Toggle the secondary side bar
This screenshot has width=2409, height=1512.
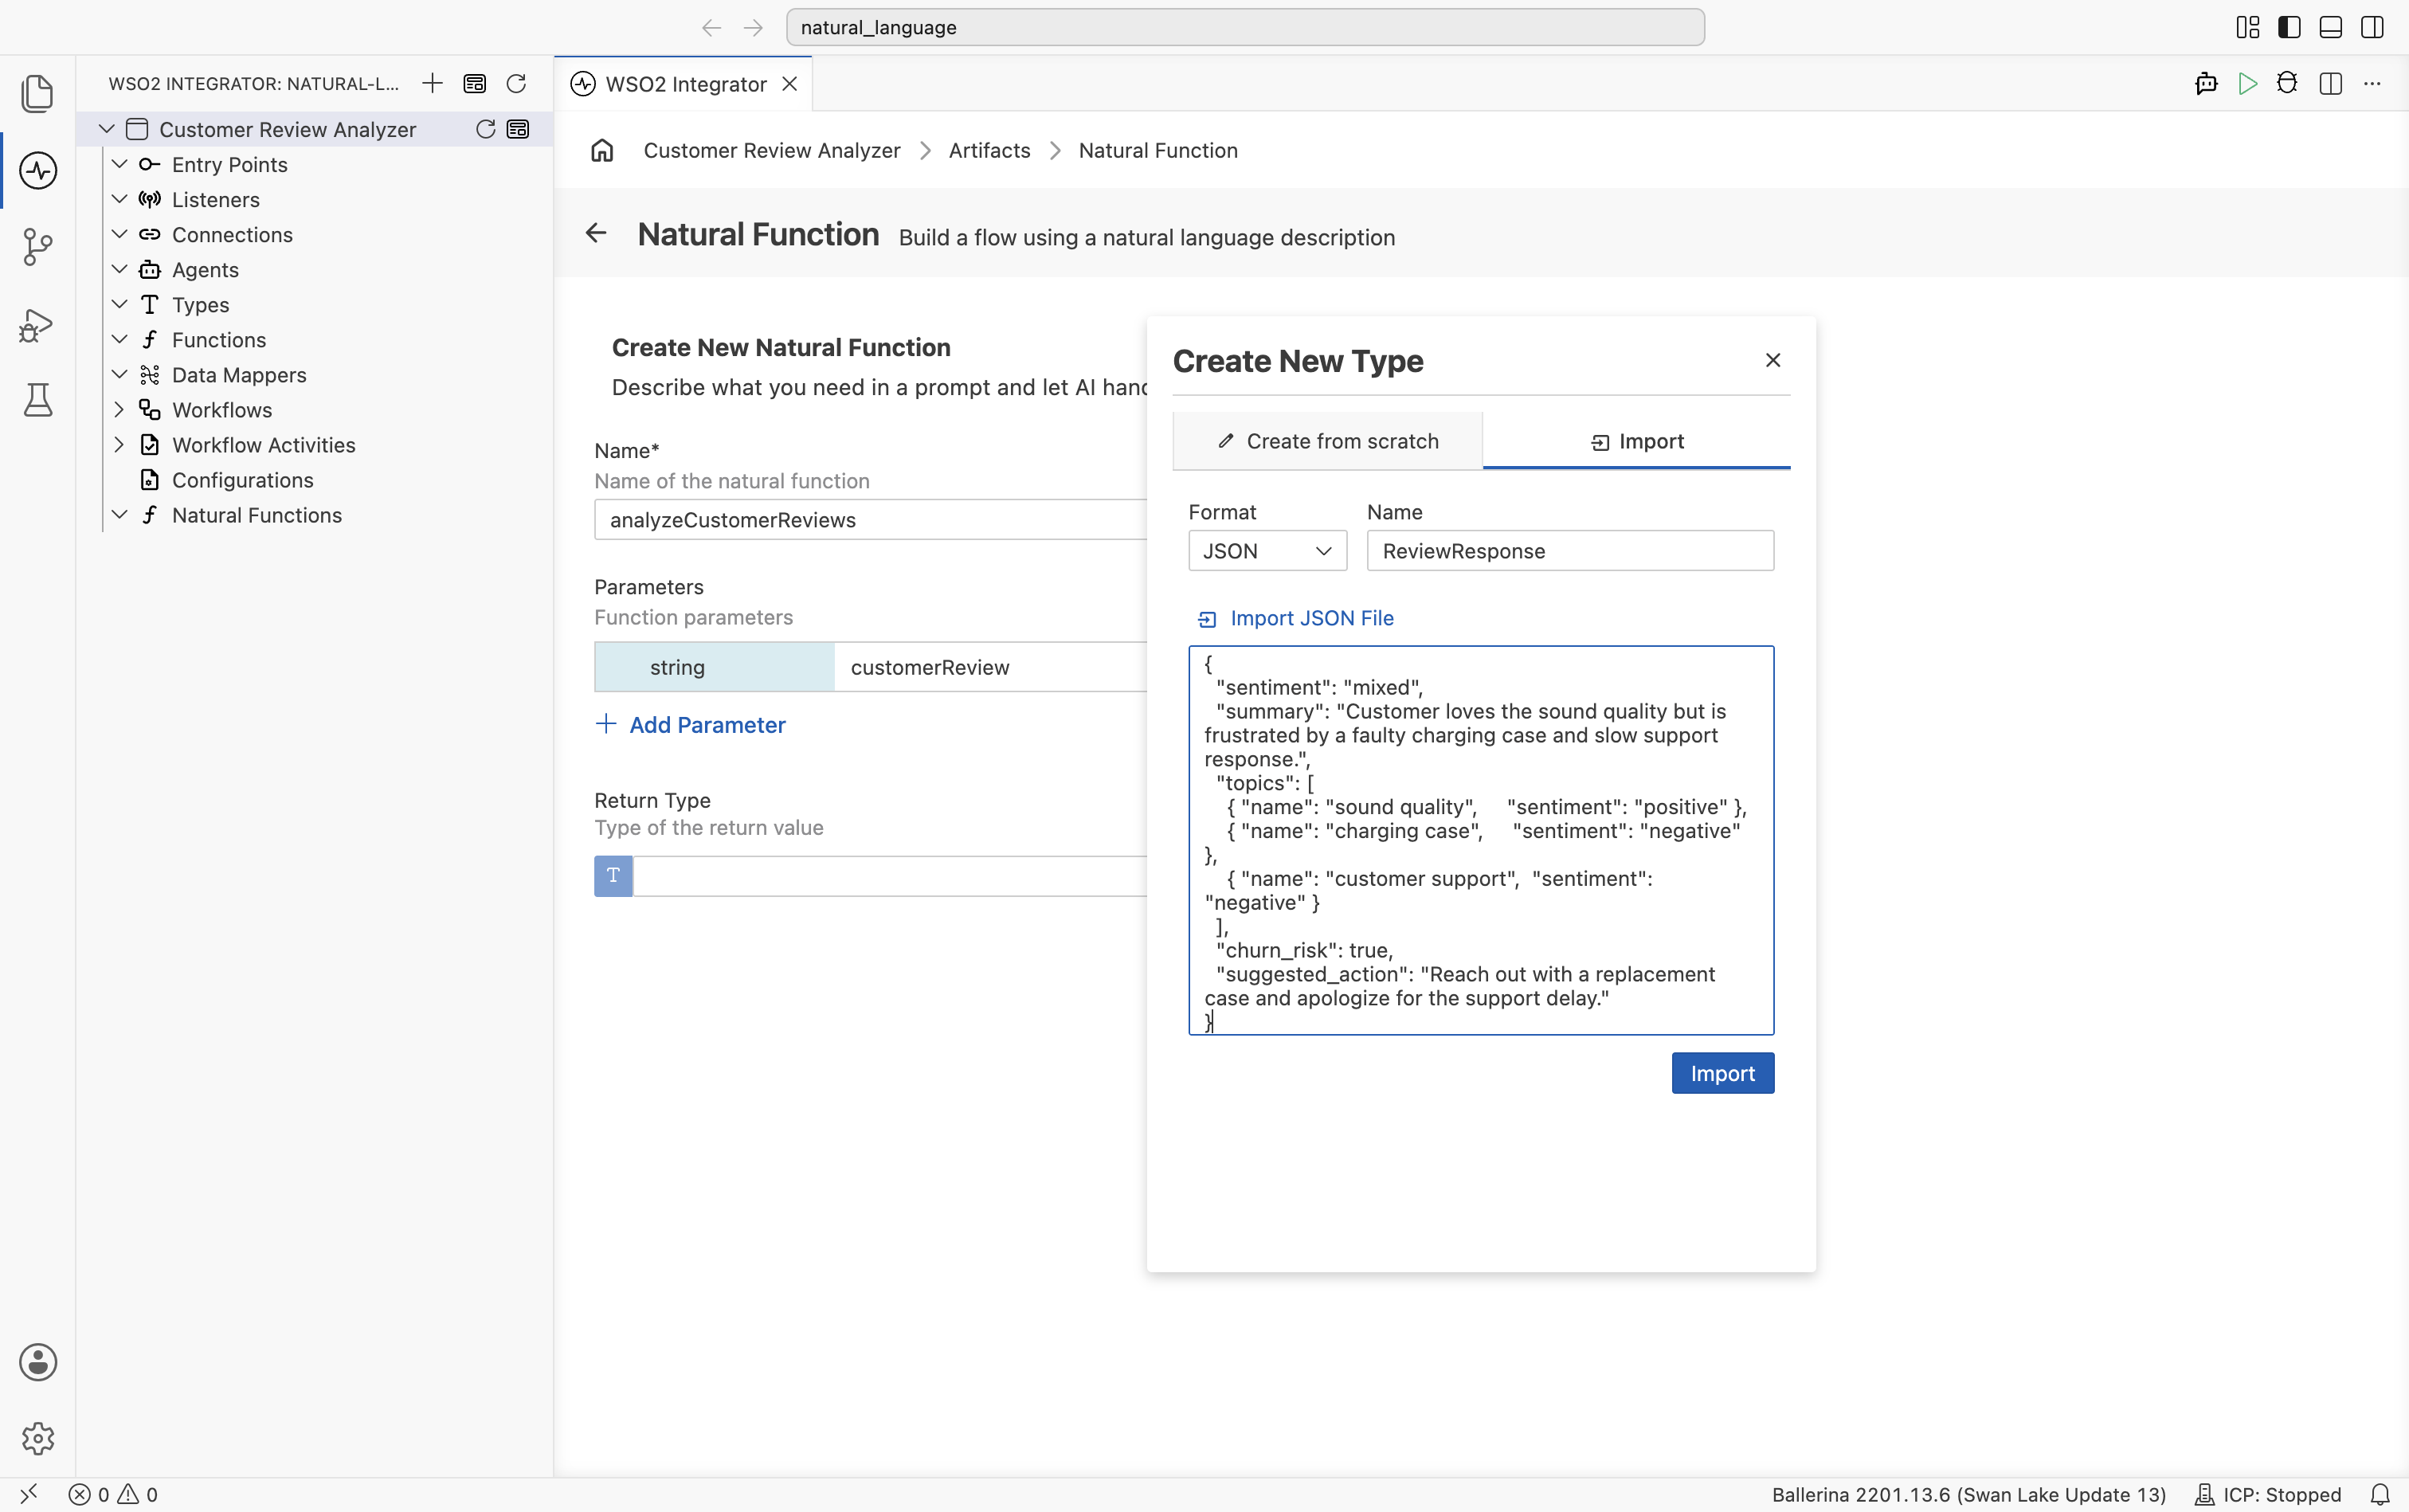[2372, 27]
